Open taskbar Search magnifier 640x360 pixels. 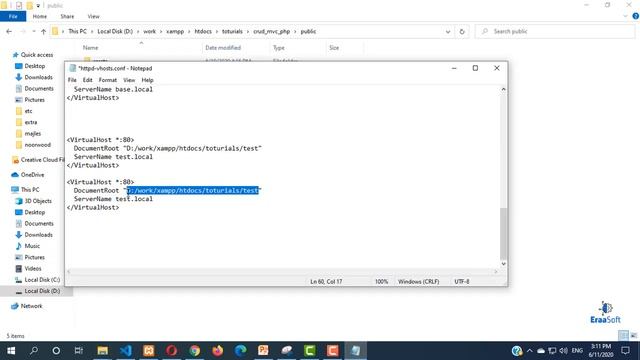34,351
